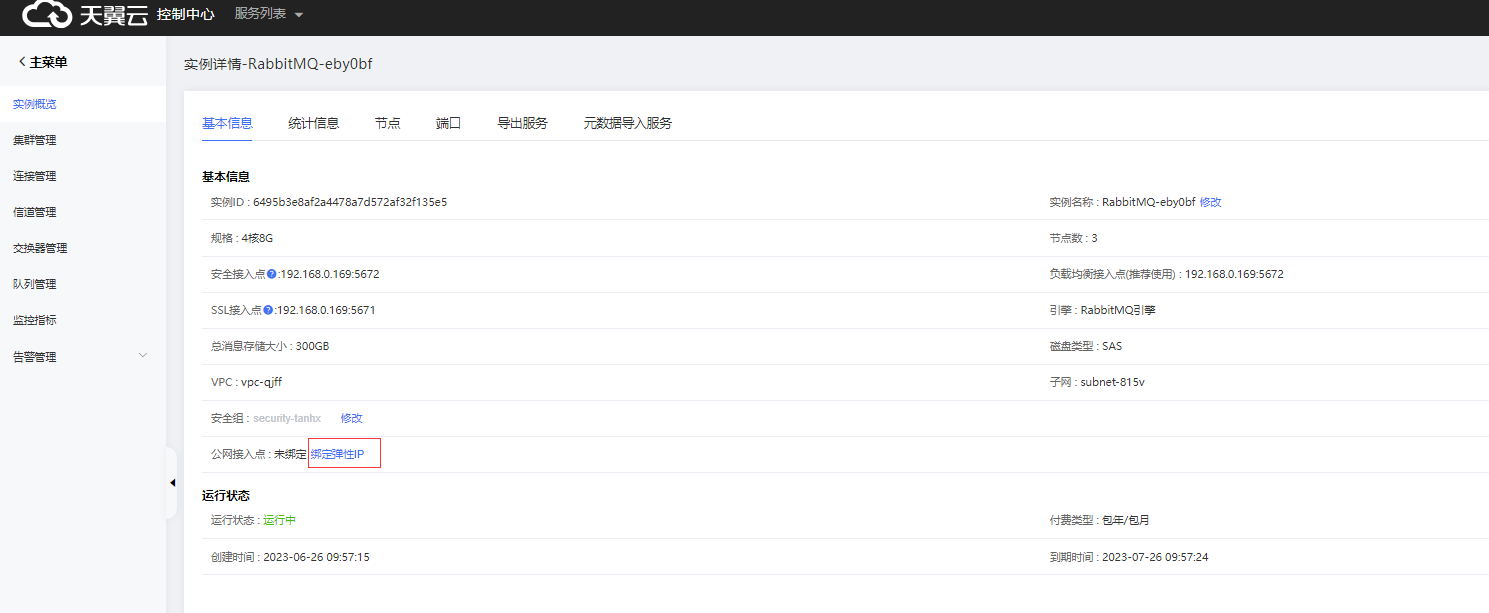Switch to the 元数据导入服务 tab
Image resolution: width=1489 pixels, height=613 pixels.
tap(628, 123)
